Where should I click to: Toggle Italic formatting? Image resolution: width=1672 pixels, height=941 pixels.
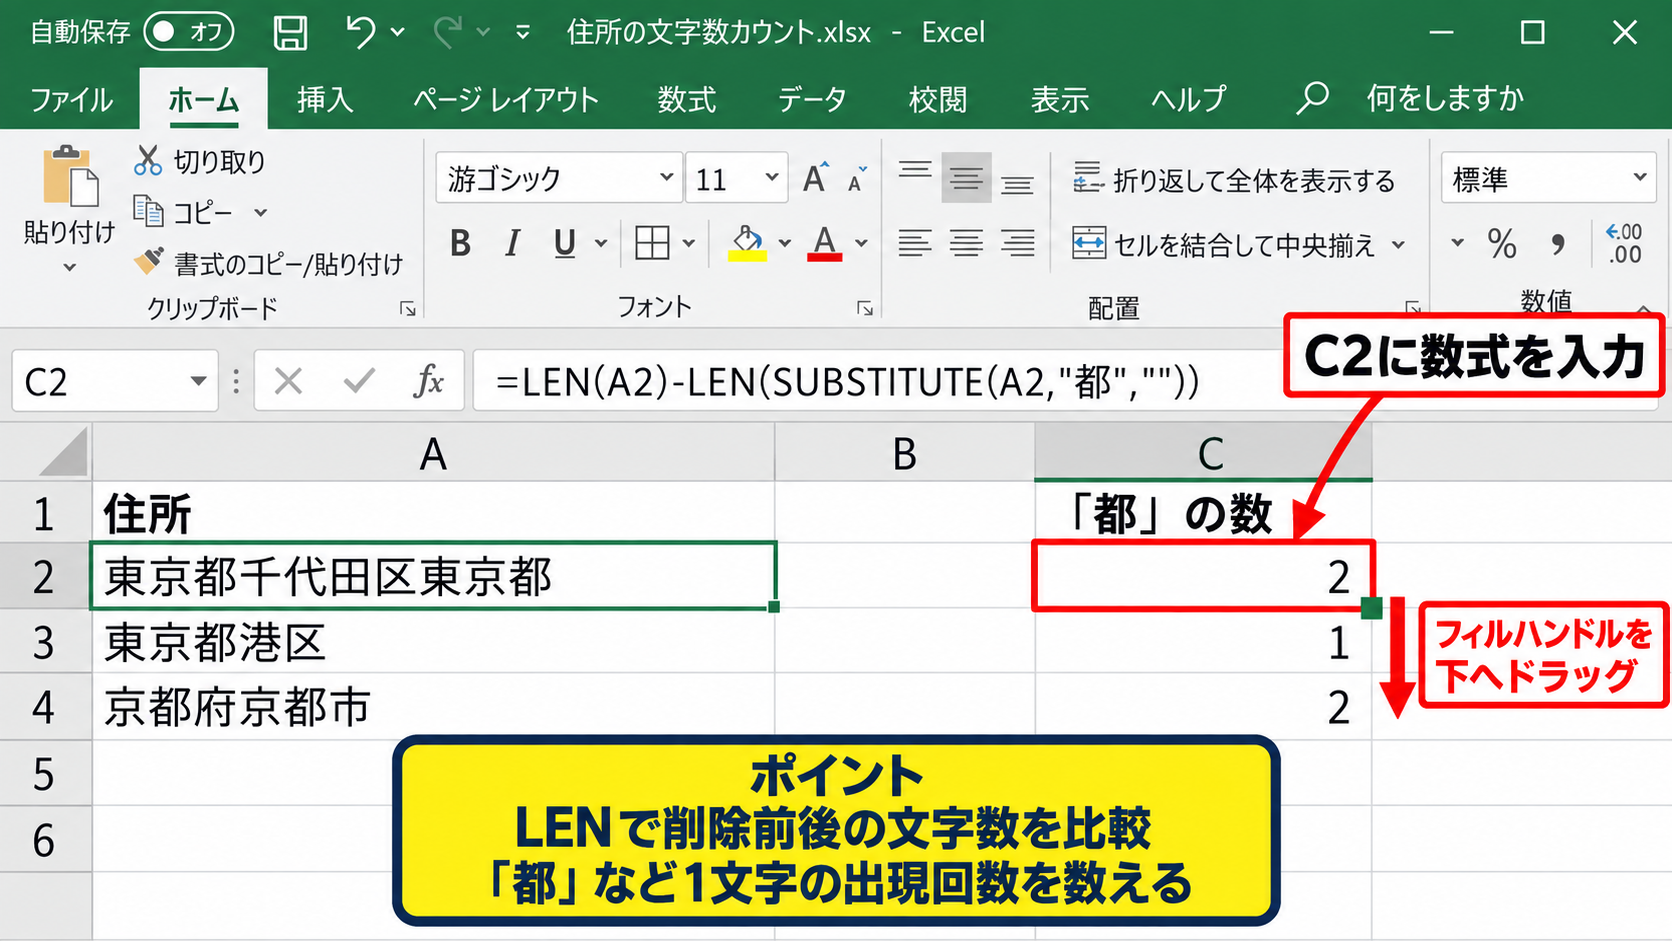(x=513, y=243)
